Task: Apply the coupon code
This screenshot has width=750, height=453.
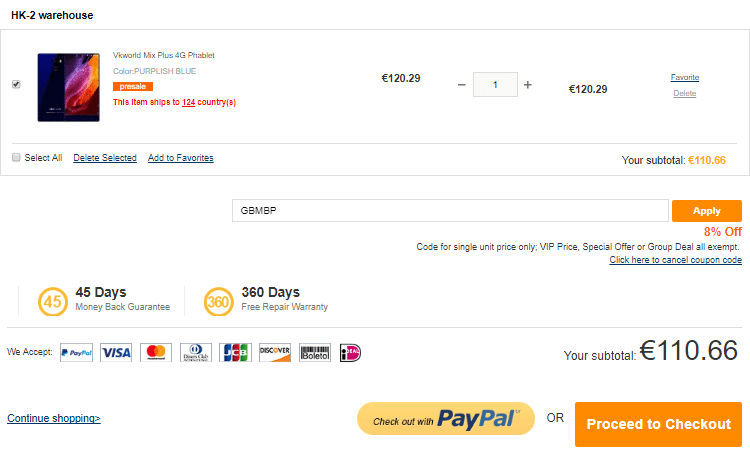Action: pyautogui.click(x=706, y=211)
